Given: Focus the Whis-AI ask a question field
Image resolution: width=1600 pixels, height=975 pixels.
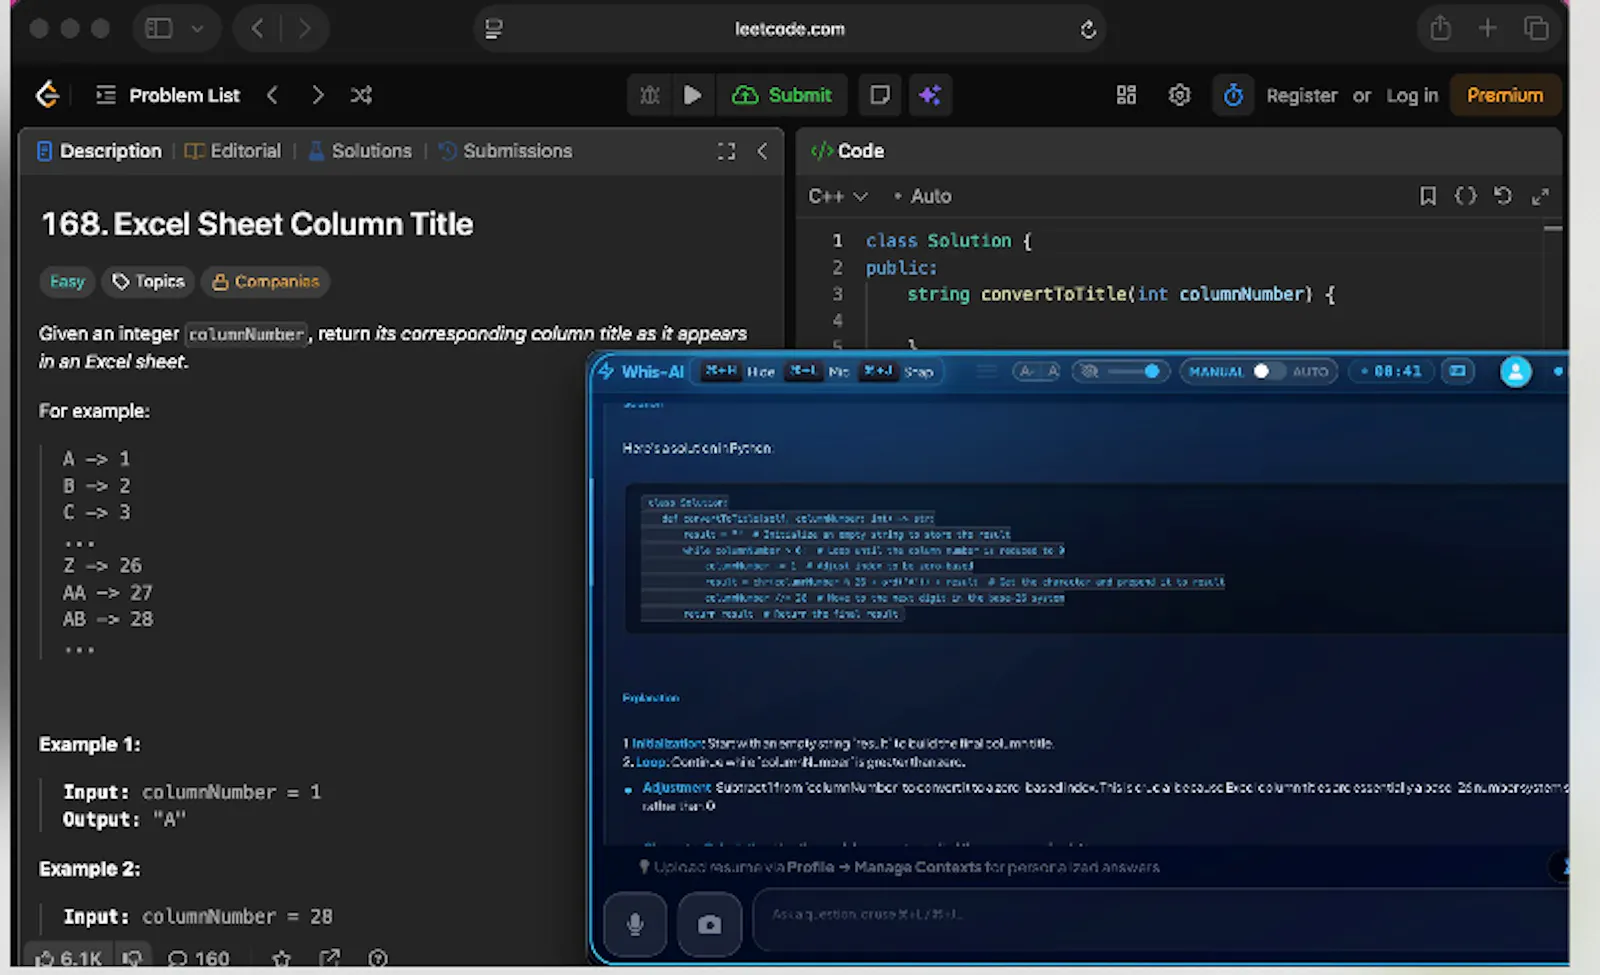Looking at the screenshot, I should coord(1160,918).
